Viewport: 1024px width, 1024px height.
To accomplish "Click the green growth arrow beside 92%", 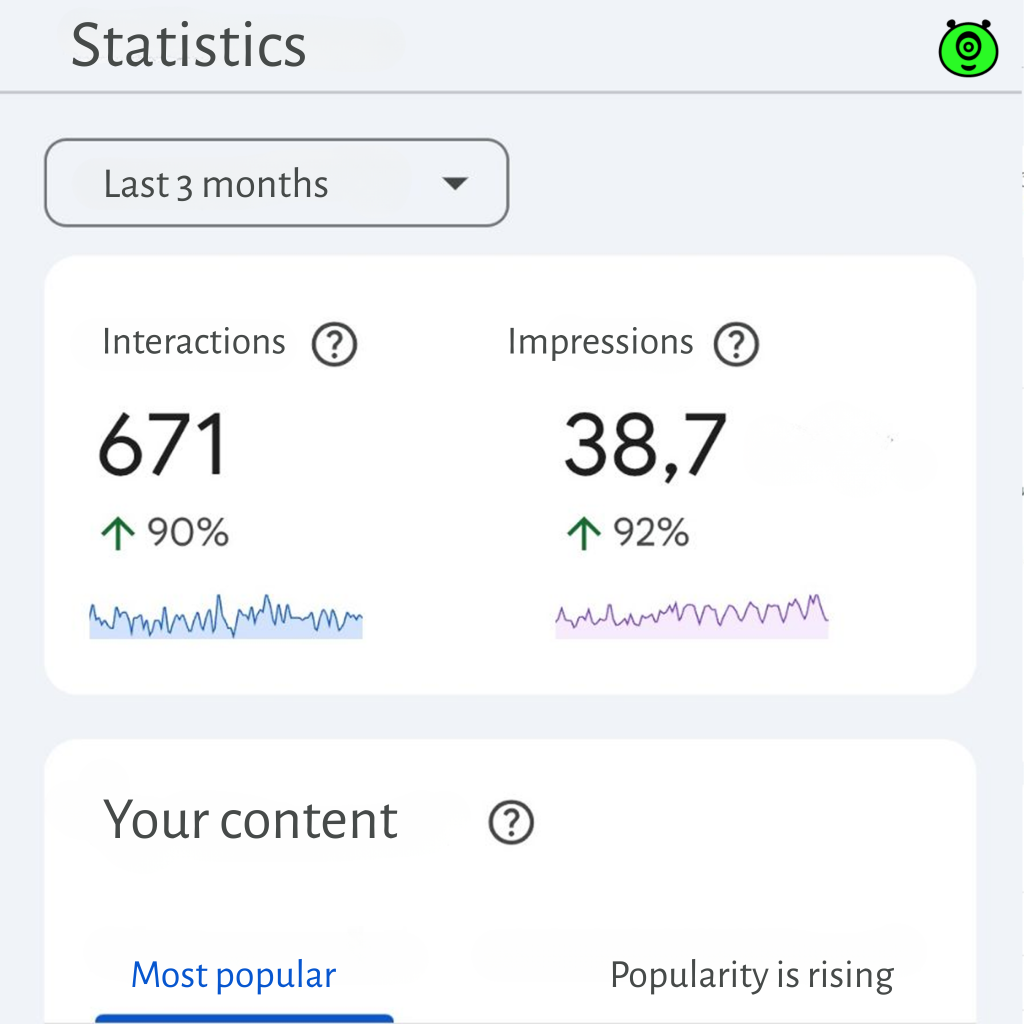I will [x=582, y=532].
